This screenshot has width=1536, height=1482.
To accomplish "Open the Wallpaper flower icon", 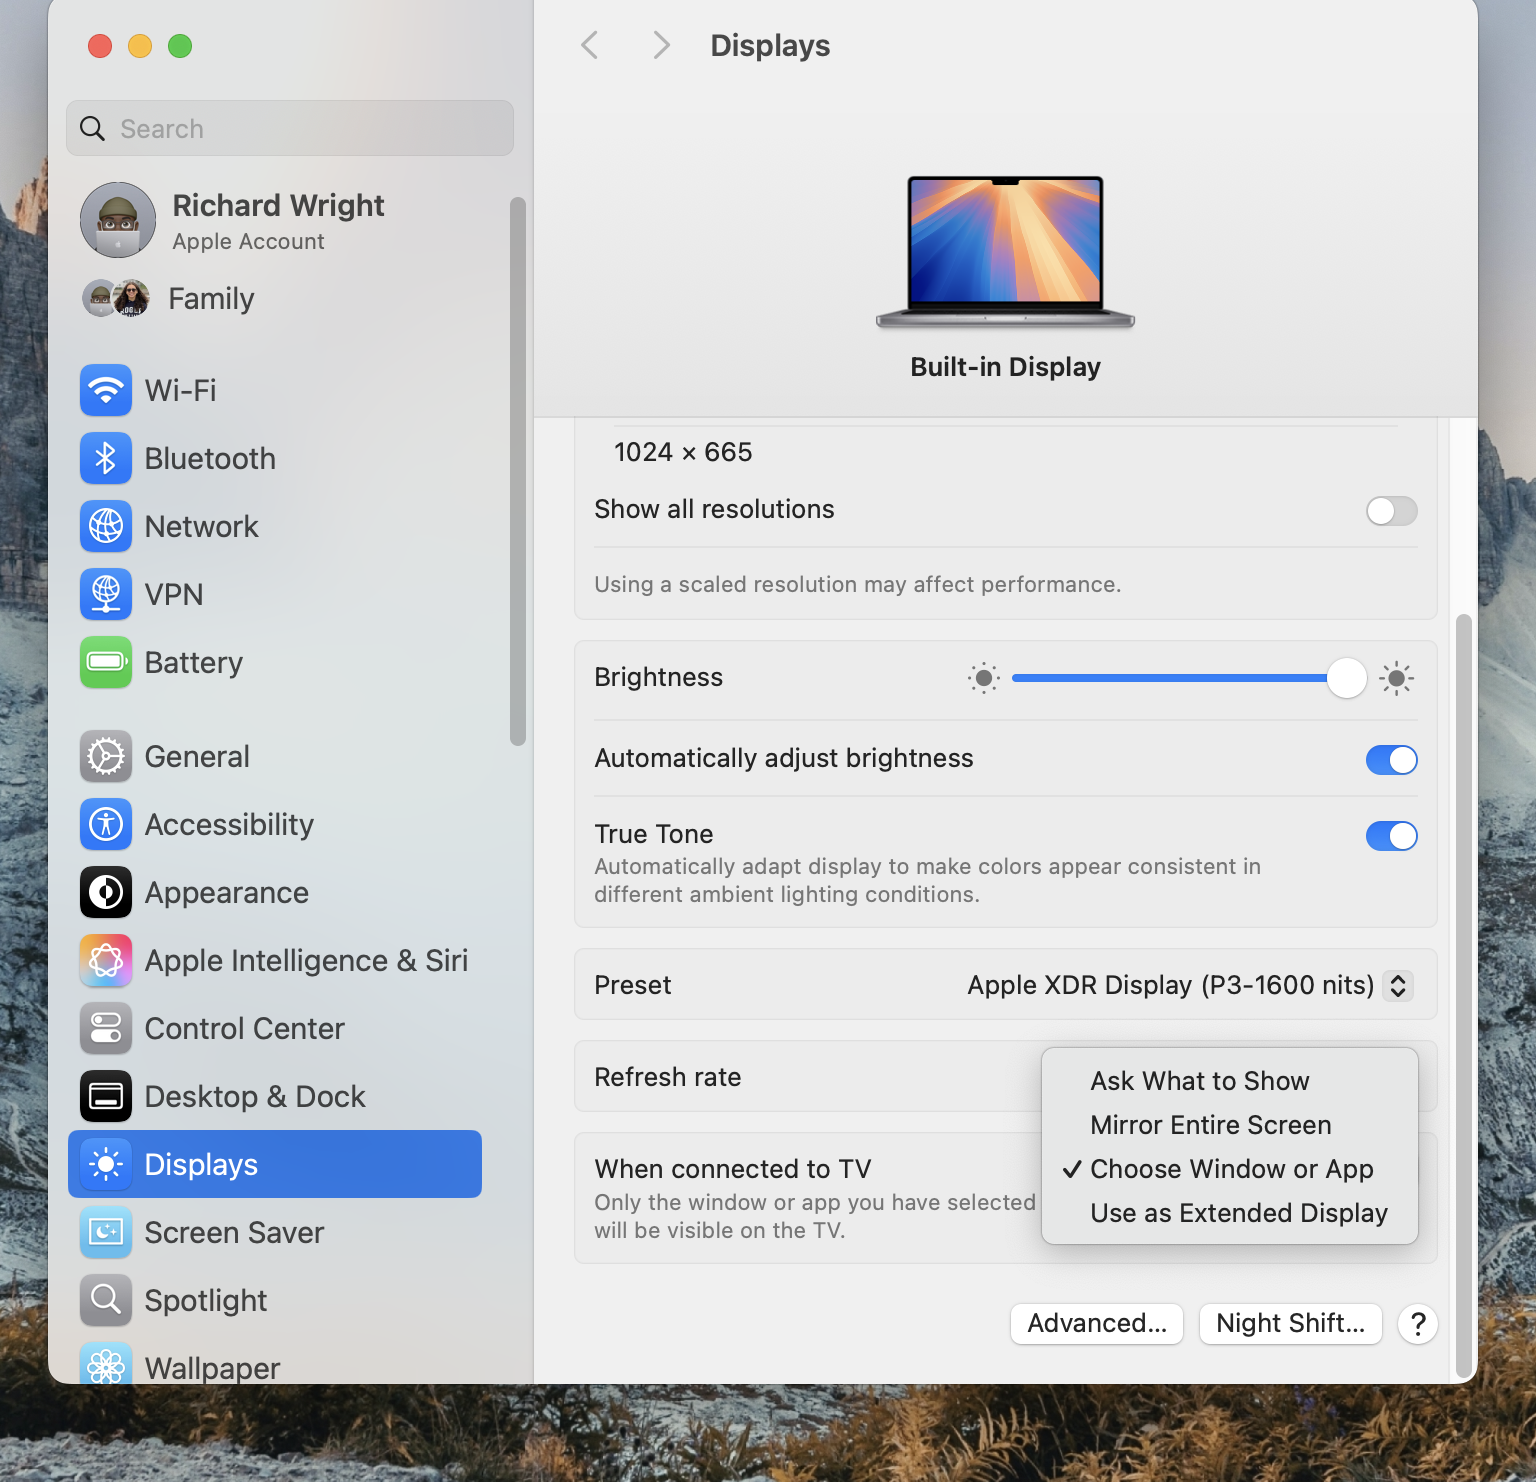I will coord(106,1364).
